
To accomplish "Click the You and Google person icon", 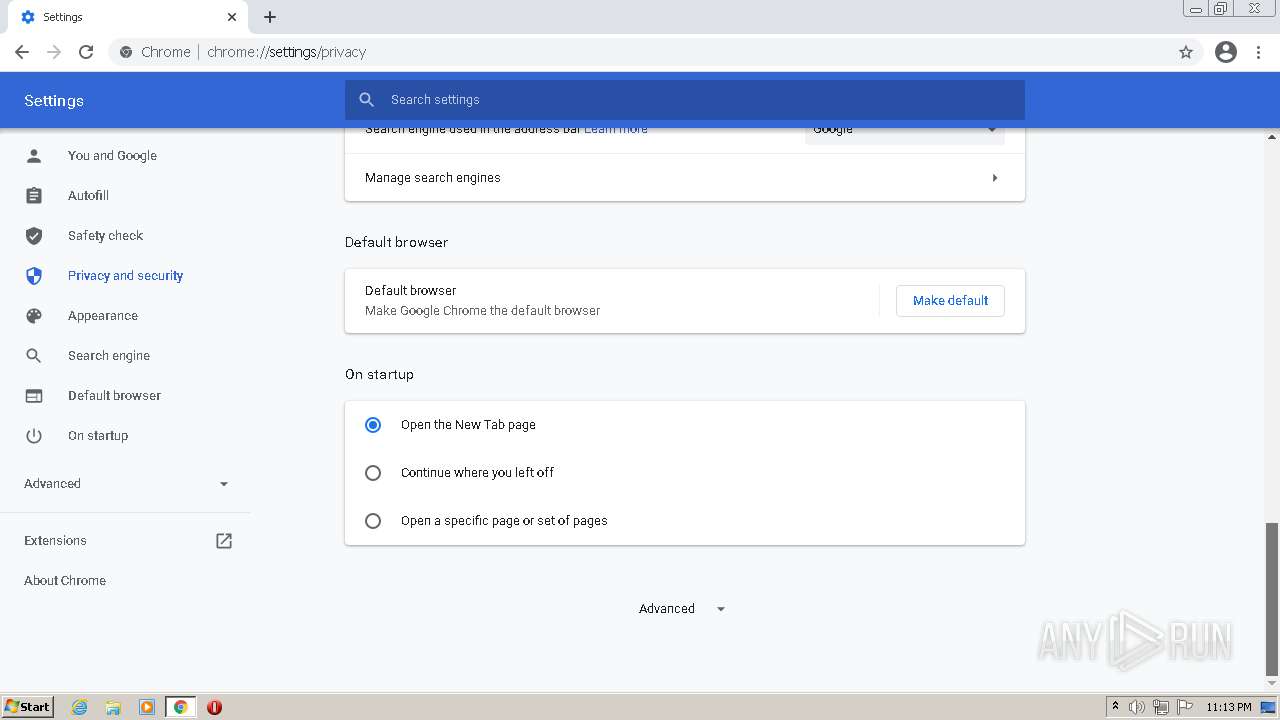I will point(34,156).
